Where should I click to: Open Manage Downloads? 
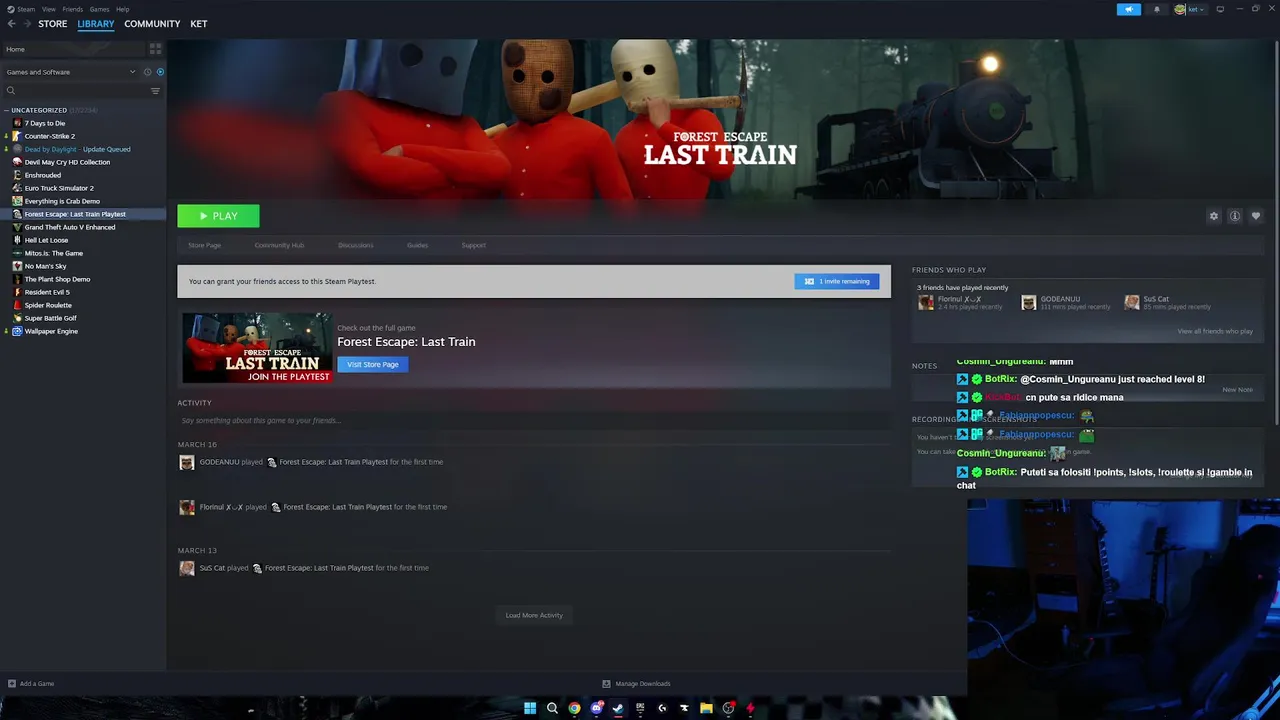636,684
